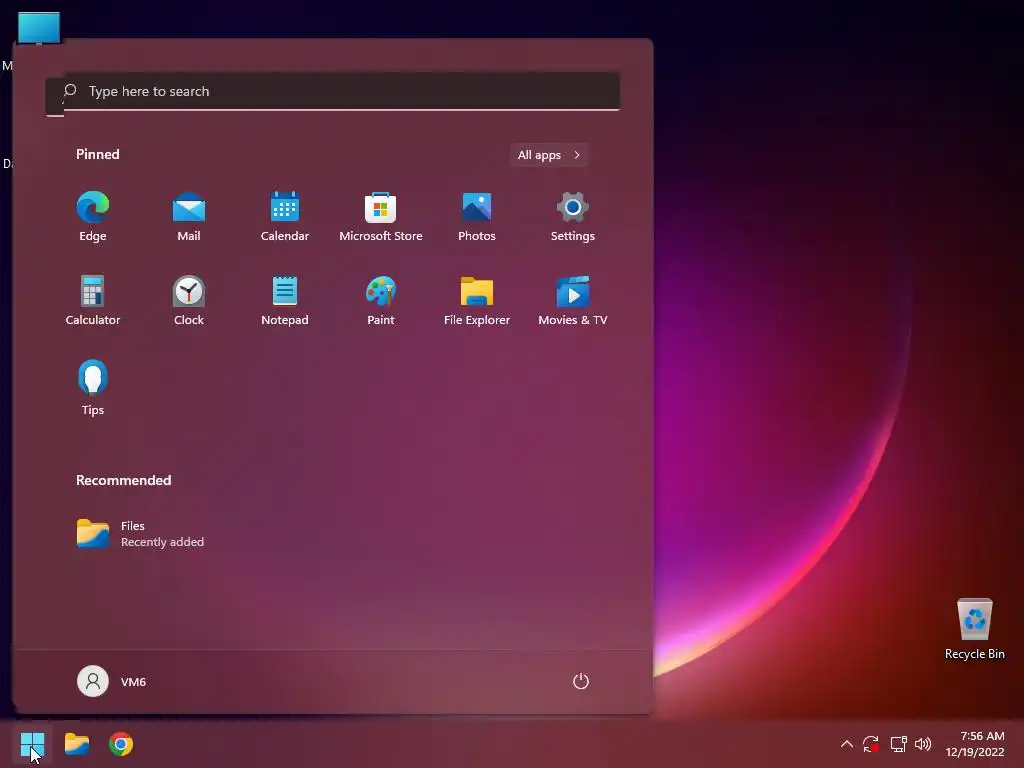The height and width of the screenshot is (768, 1024).
Task: Click the power button icon
Action: pyautogui.click(x=581, y=681)
